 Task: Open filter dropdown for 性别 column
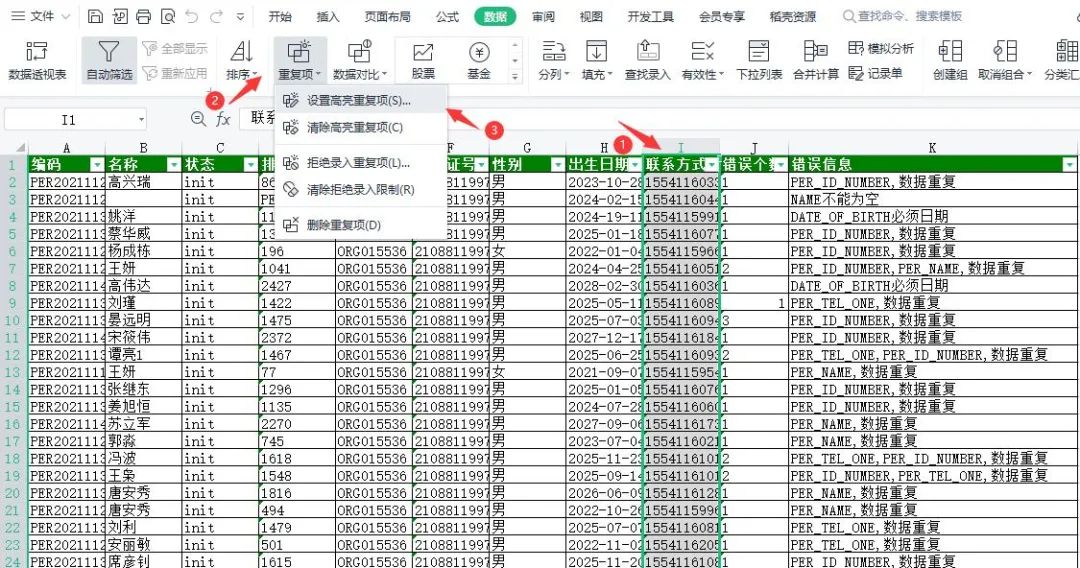tap(557, 165)
